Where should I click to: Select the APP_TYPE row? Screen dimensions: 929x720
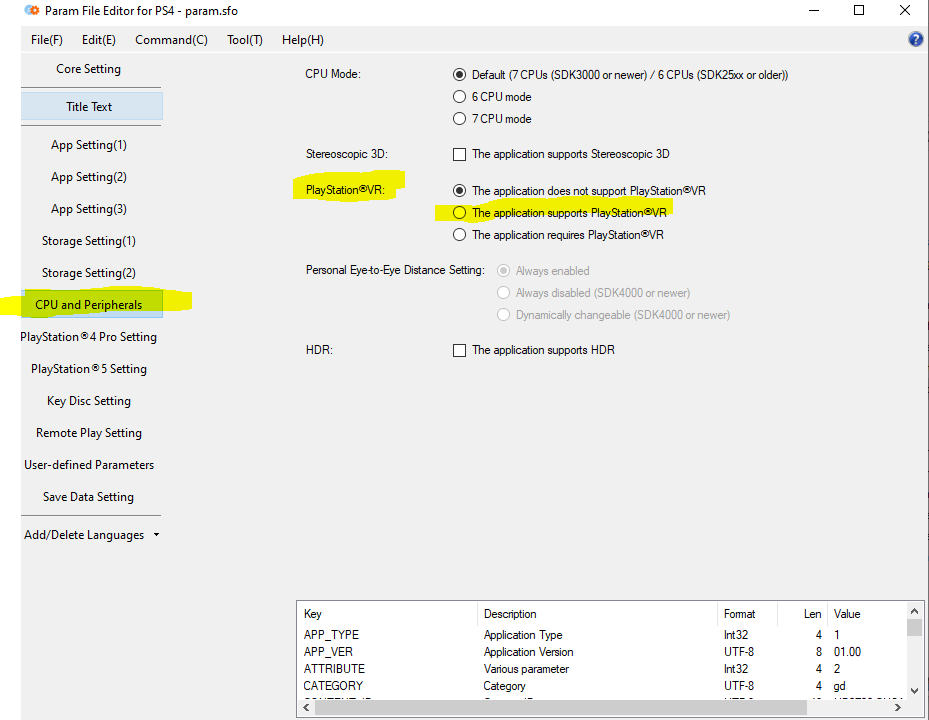(x=602, y=635)
